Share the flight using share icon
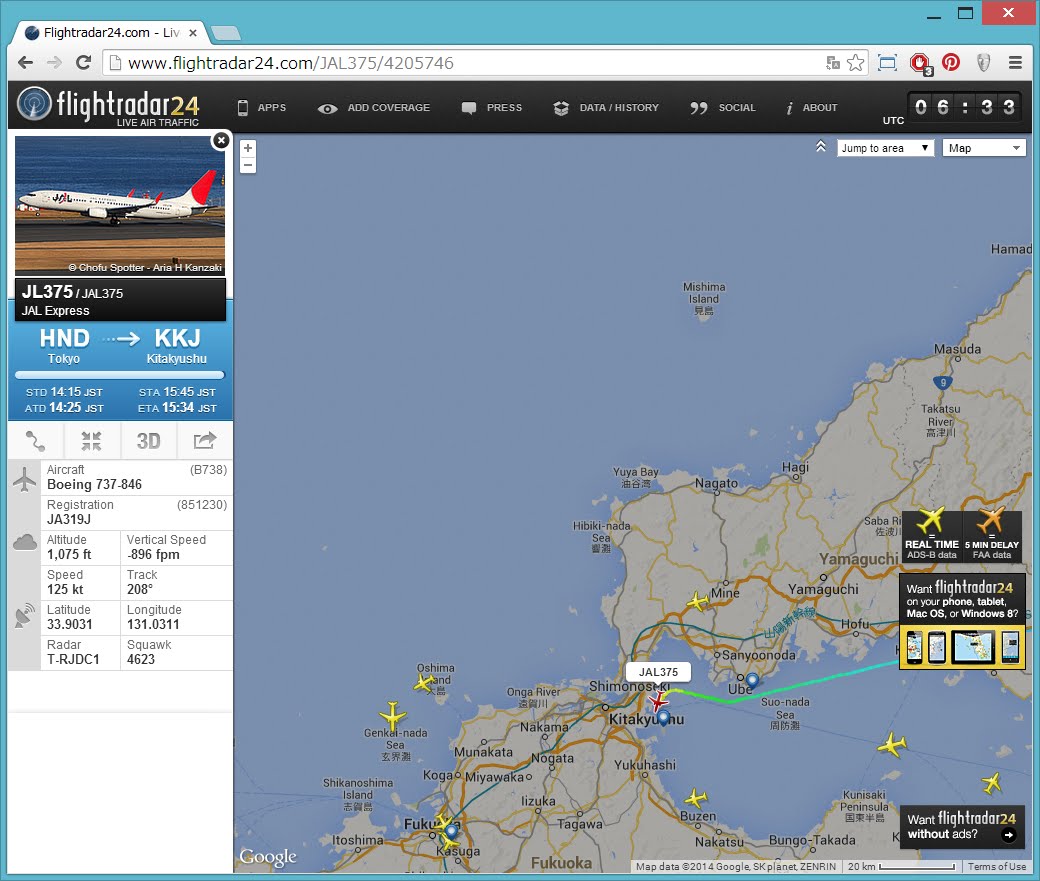Image resolution: width=1040 pixels, height=881 pixels. click(205, 441)
